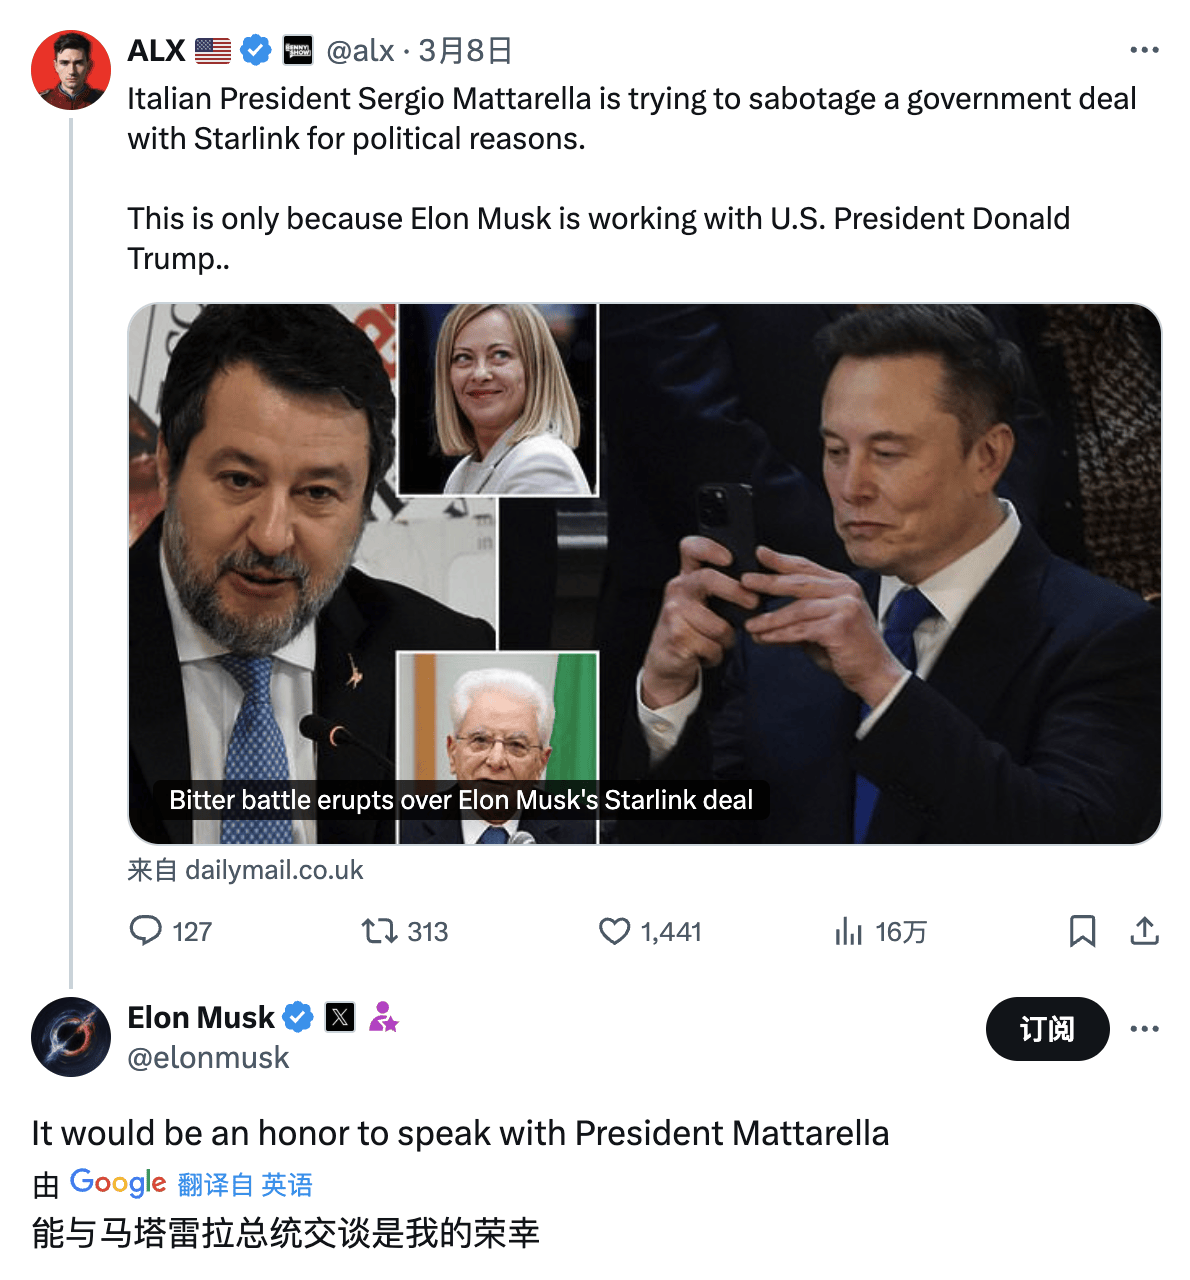Click Elon Musk's verified badge
The height and width of the screenshot is (1280, 1190).
click(x=298, y=1018)
